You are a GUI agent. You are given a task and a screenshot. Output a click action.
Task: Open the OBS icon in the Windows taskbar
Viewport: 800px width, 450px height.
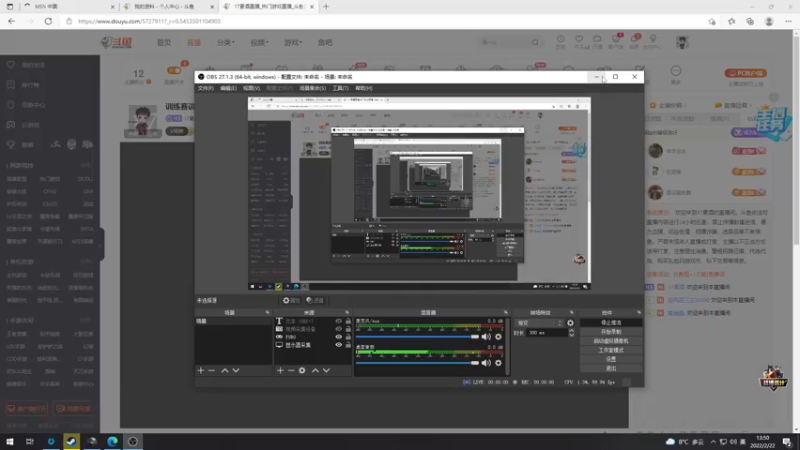point(133,441)
